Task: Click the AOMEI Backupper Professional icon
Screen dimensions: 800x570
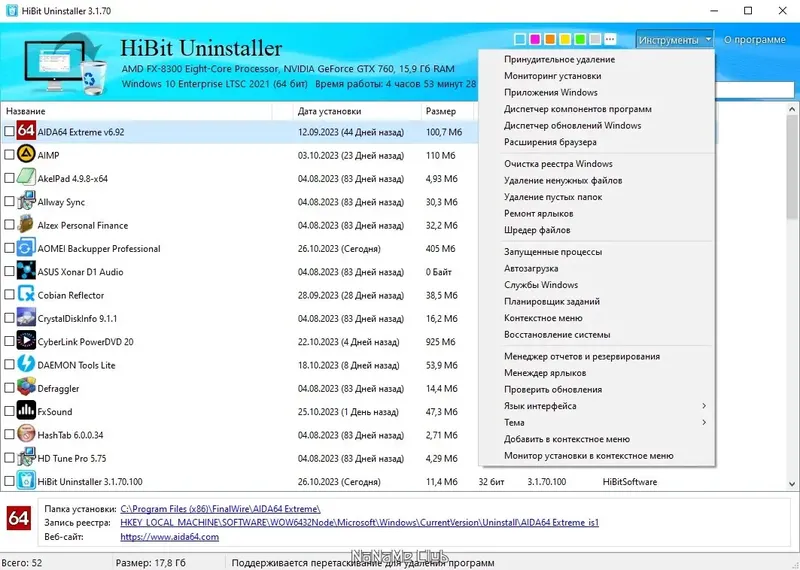Action: (x=26, y=247)
